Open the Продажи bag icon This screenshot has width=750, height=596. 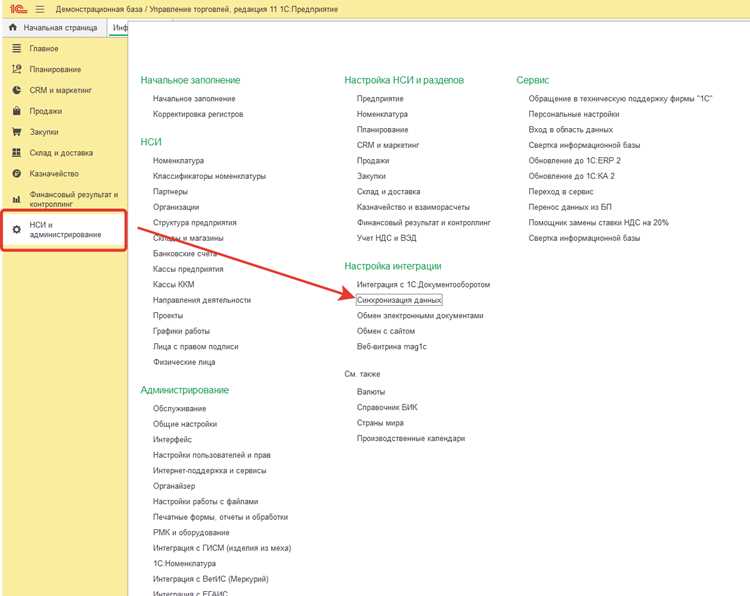(17, 110)
